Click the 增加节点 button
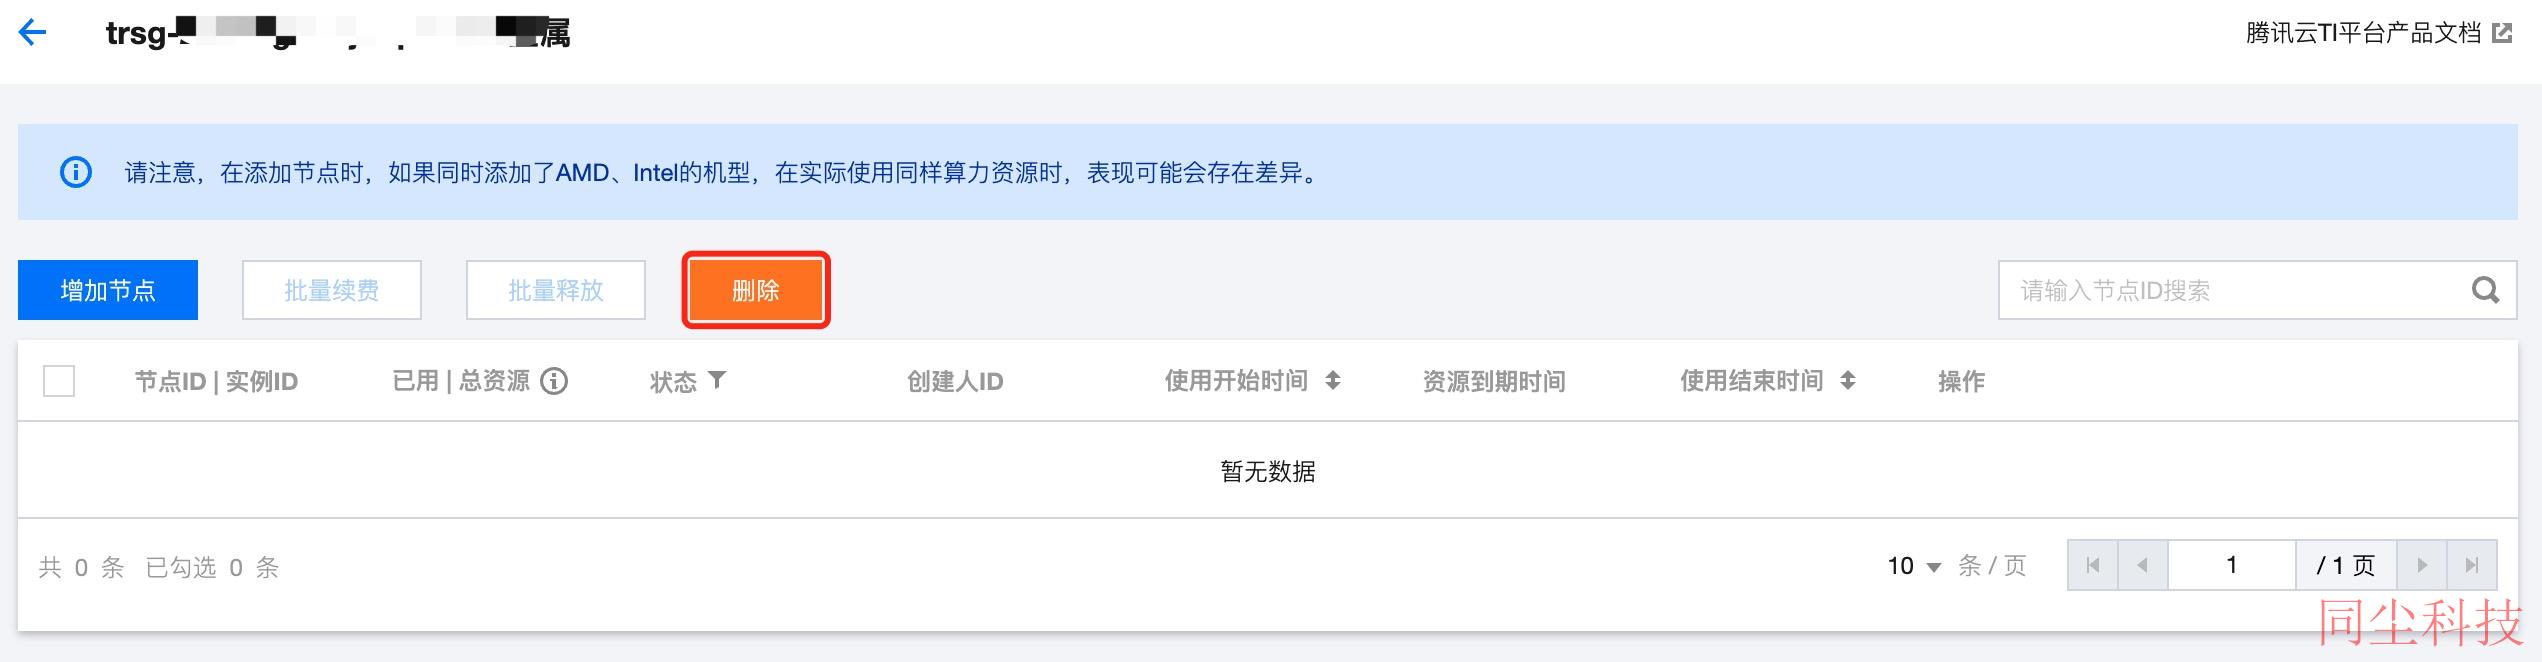This screenshot has height=662, width=2542. [x=108, y=290]
